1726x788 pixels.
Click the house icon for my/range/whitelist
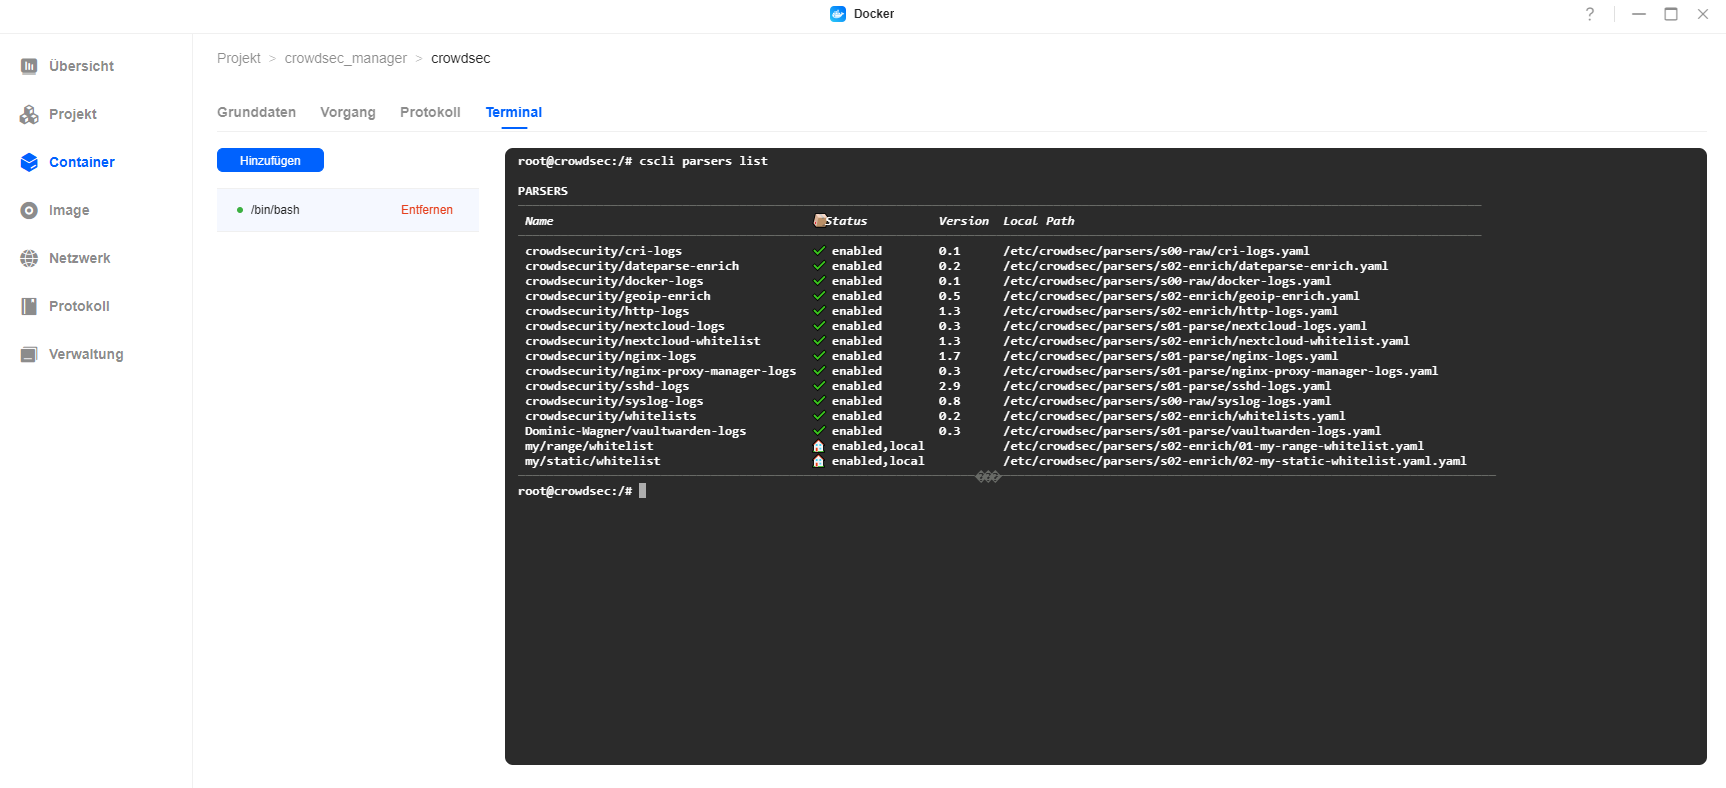tap(819, 446)
